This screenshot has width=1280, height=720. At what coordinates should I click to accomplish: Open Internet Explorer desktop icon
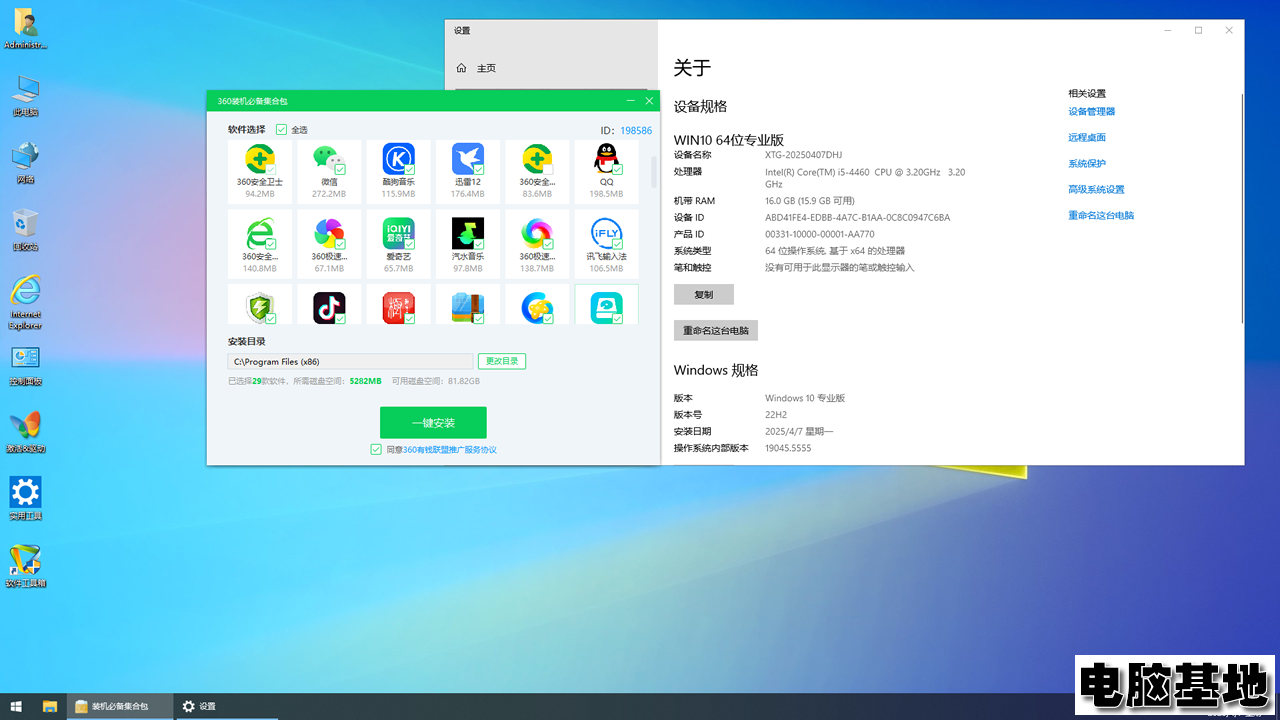pyautogui.click(x=25, y=302)
